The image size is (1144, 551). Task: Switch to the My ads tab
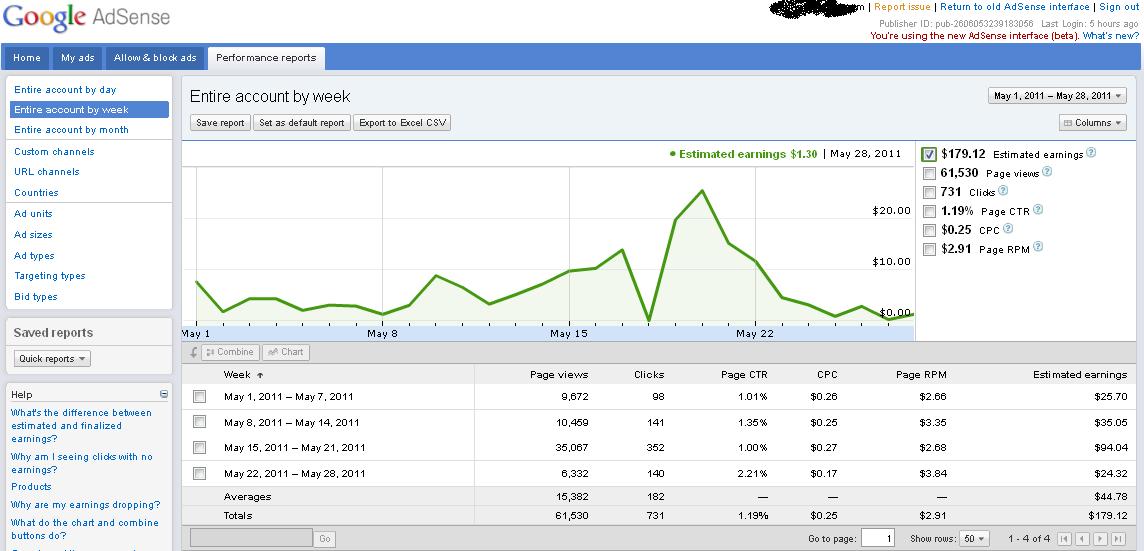click(x=77, y=58)
